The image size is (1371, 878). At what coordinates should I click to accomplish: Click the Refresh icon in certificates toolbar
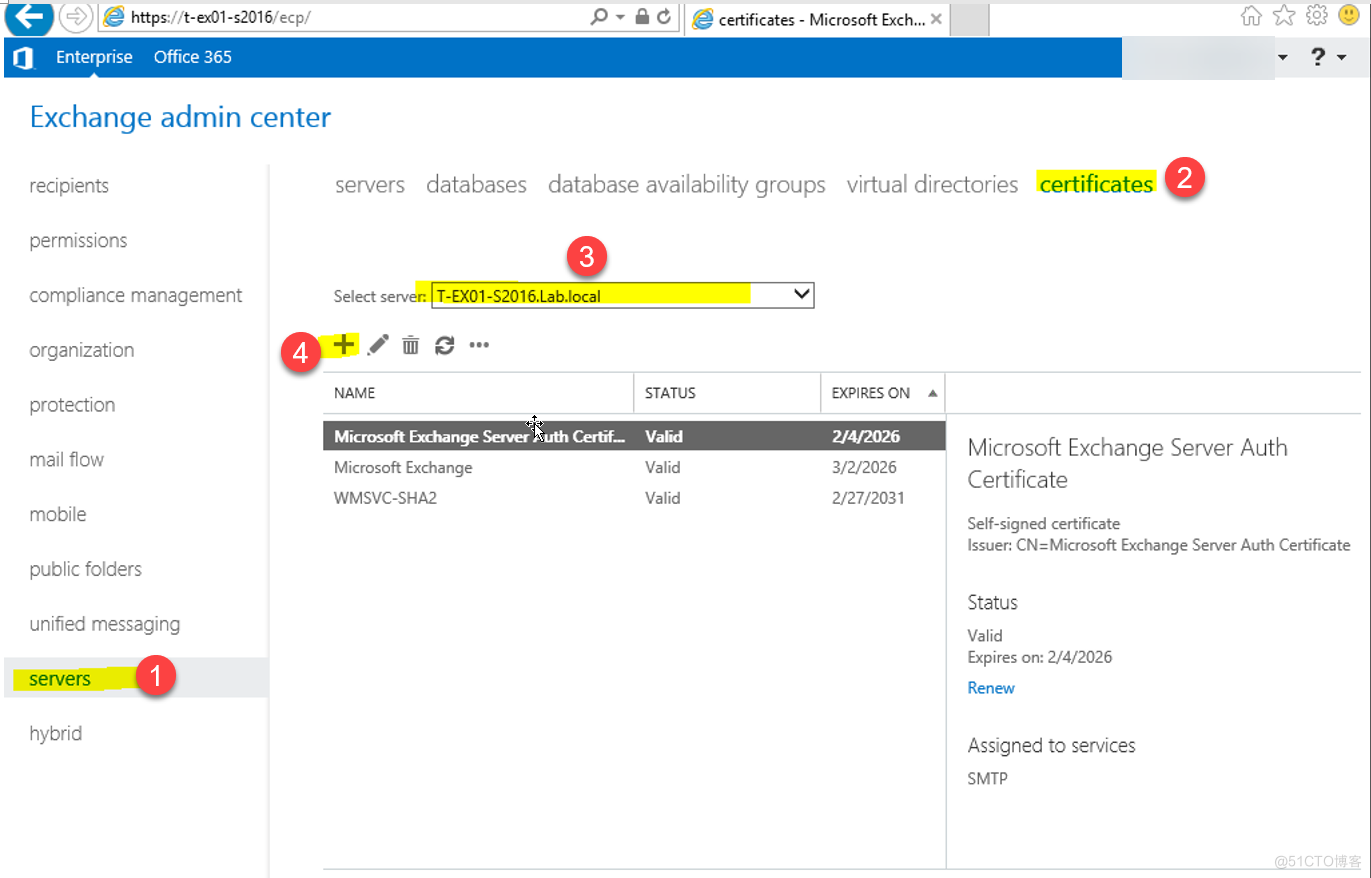coord(445,345)
